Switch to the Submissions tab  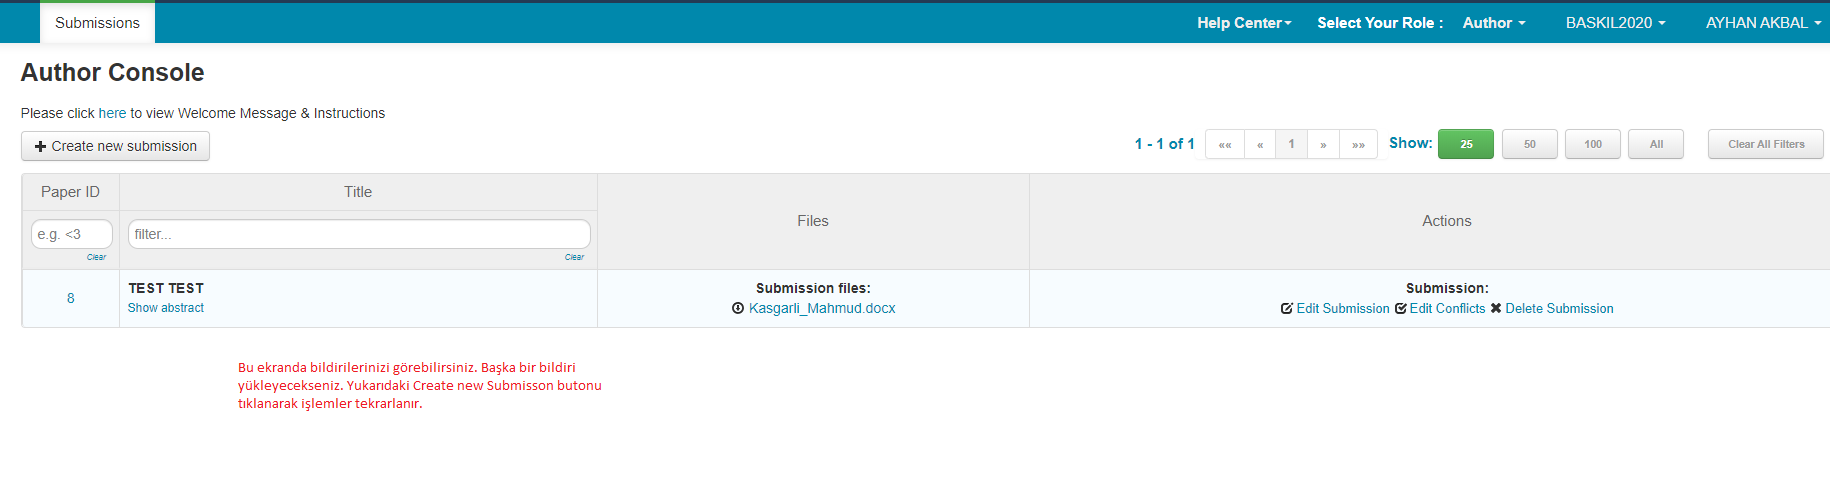click(x=97, y=23)
